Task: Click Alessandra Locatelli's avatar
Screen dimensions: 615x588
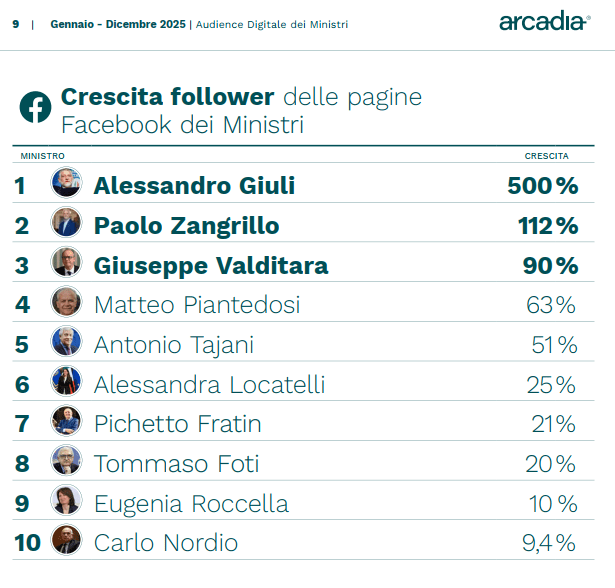Action: point(66,382)
